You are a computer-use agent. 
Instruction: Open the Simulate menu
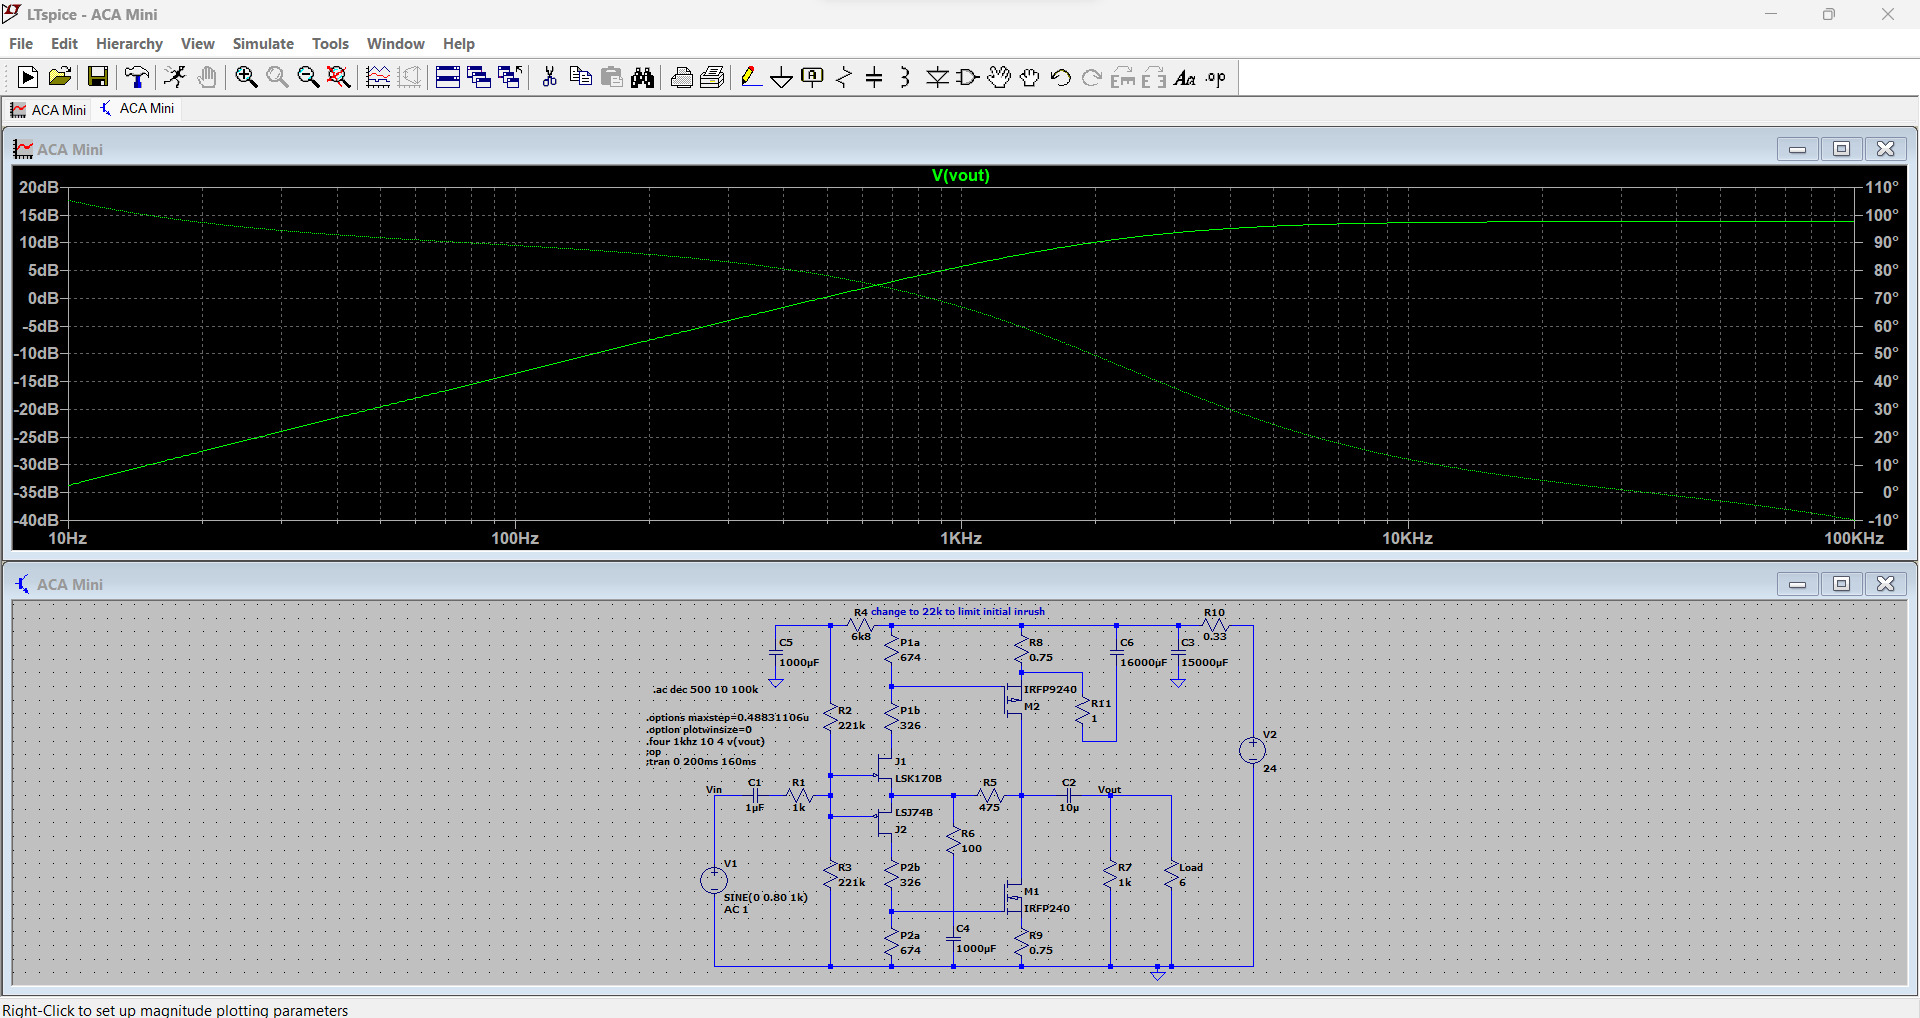263,44
